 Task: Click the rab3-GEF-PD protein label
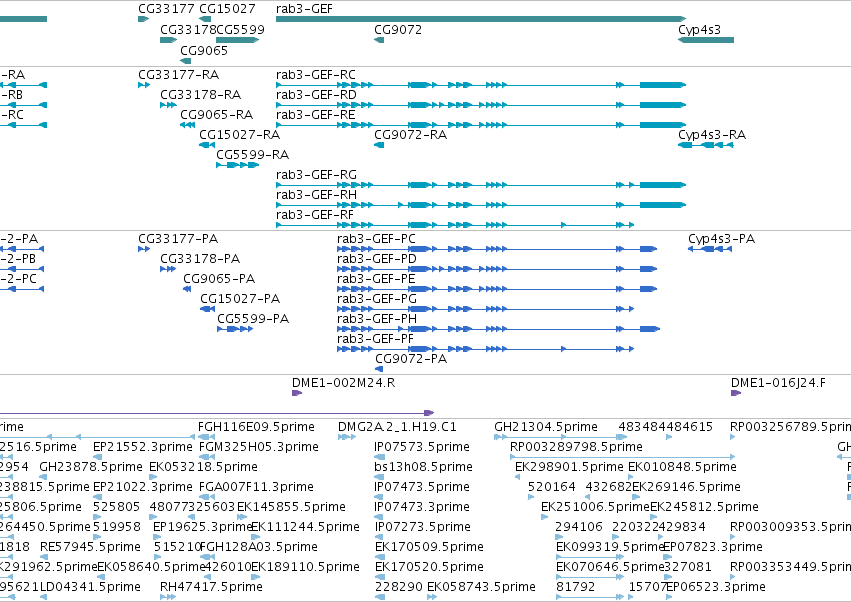coord(377,259)
